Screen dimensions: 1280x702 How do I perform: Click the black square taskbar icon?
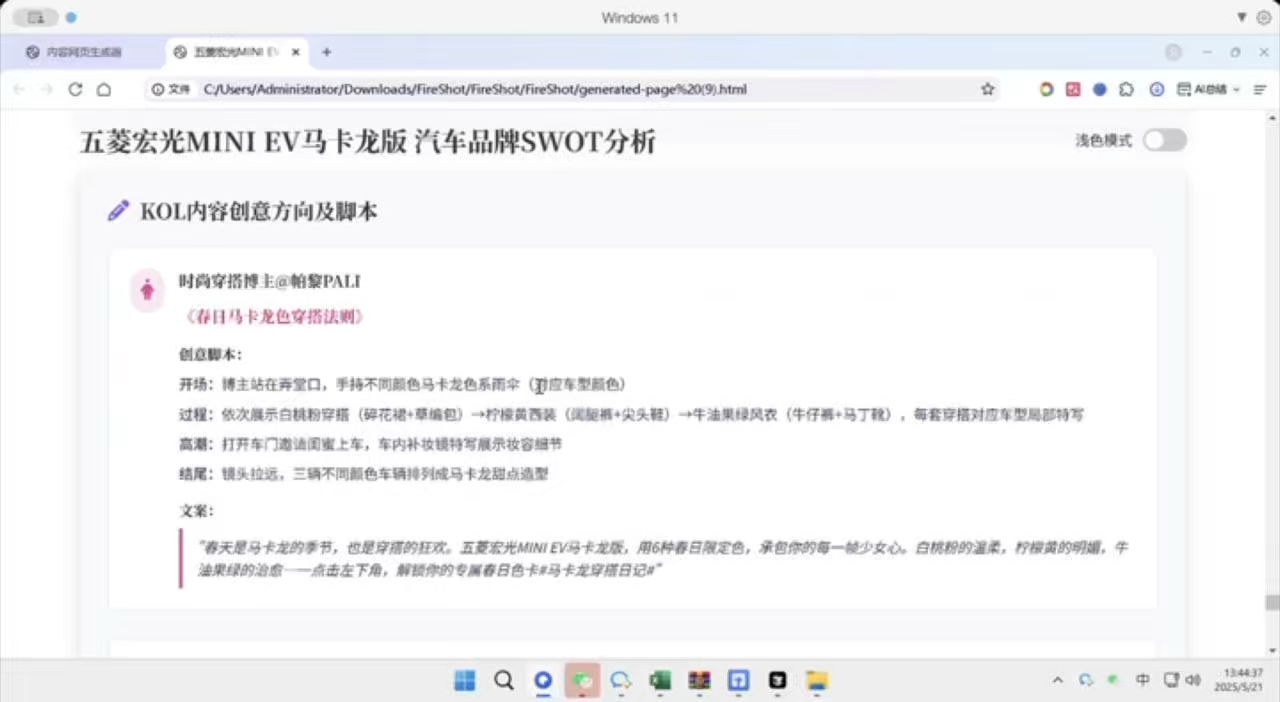pos(777,681)
